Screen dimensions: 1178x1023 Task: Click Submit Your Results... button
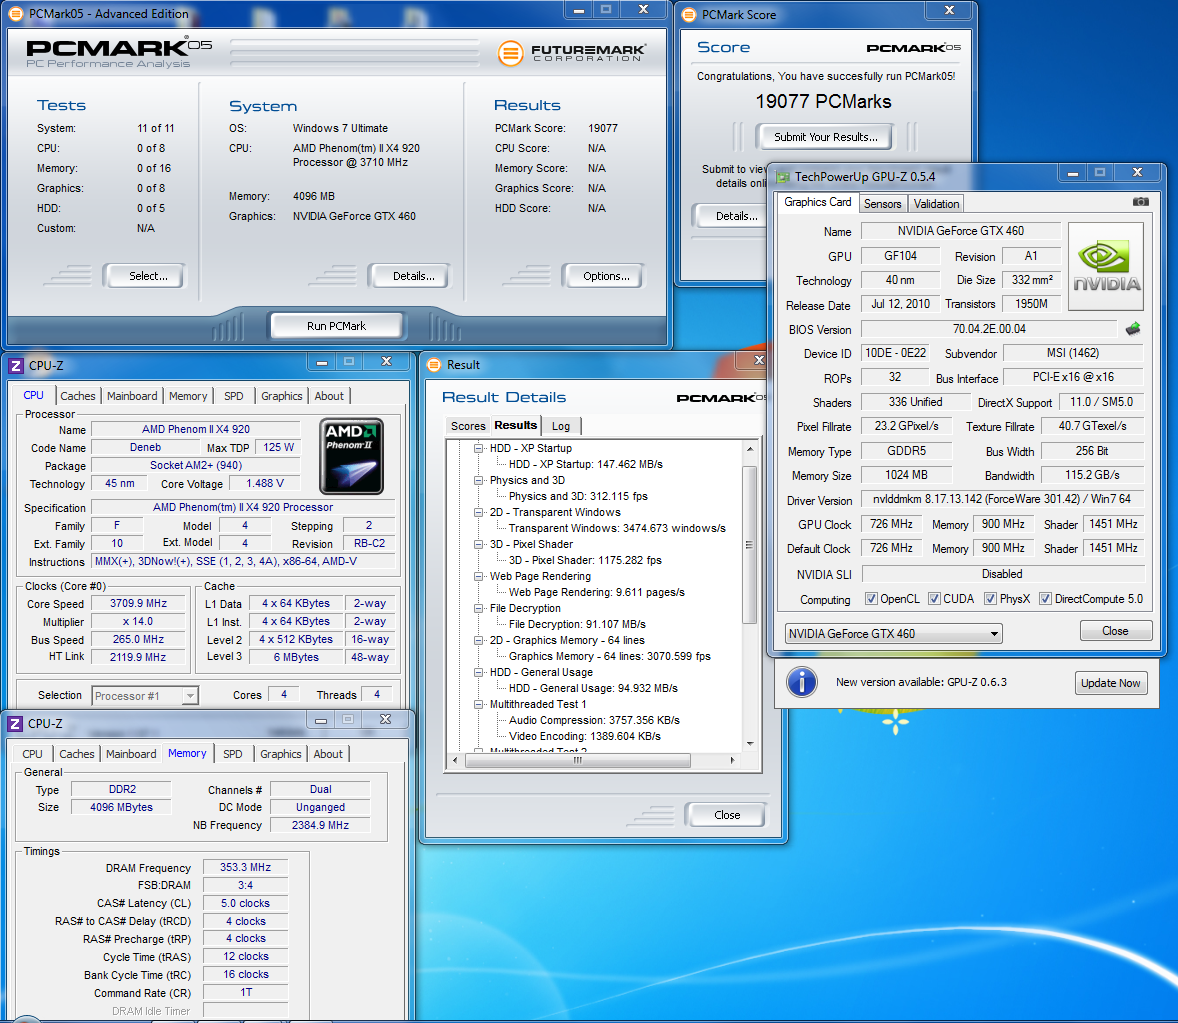click(x=826, y=137)
